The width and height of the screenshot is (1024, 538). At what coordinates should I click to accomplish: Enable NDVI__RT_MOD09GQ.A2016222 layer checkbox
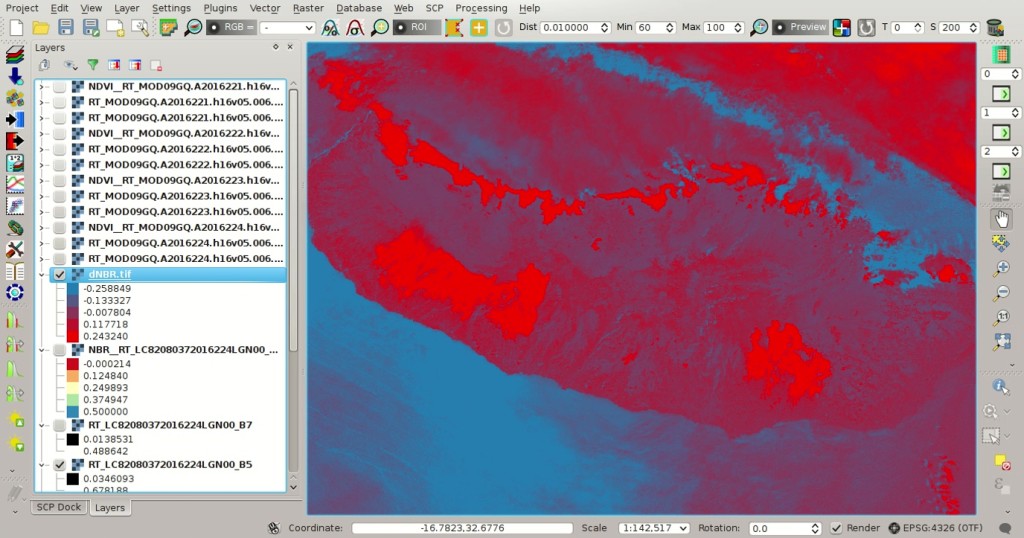point(59,134)
